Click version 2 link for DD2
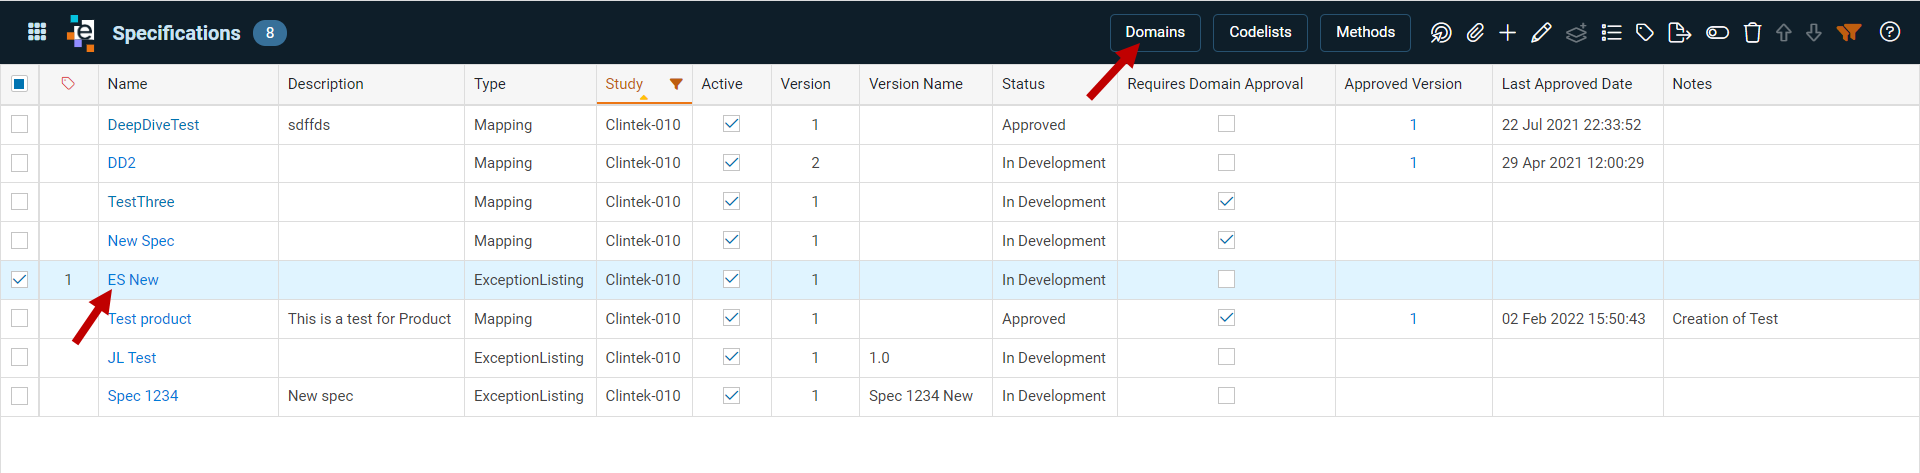1920x473 pixels. click(x=815, y=163)
